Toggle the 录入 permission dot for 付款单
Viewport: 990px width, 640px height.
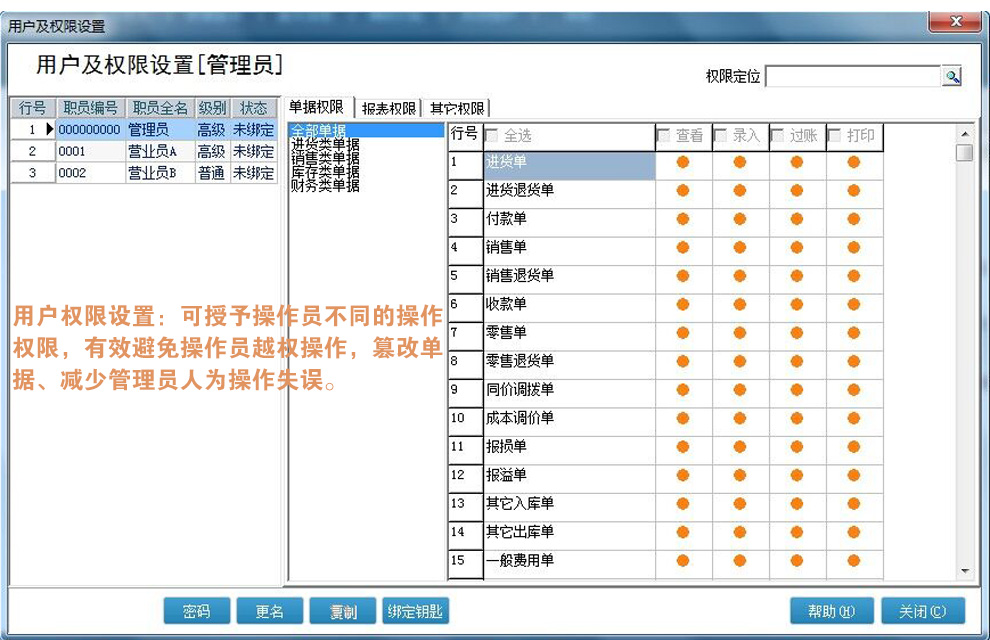738,218
